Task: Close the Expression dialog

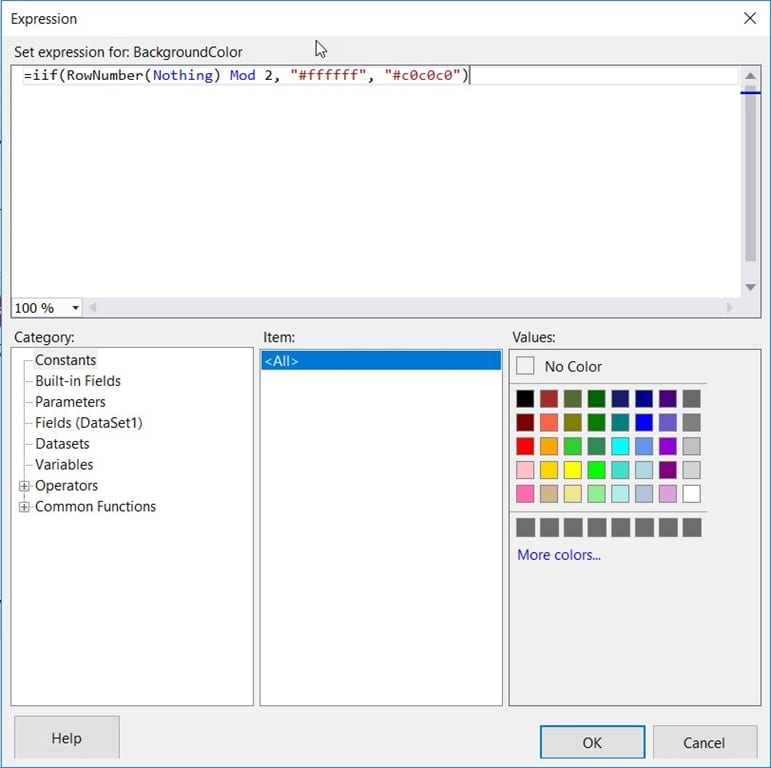Action: click(x=749, y=19)
